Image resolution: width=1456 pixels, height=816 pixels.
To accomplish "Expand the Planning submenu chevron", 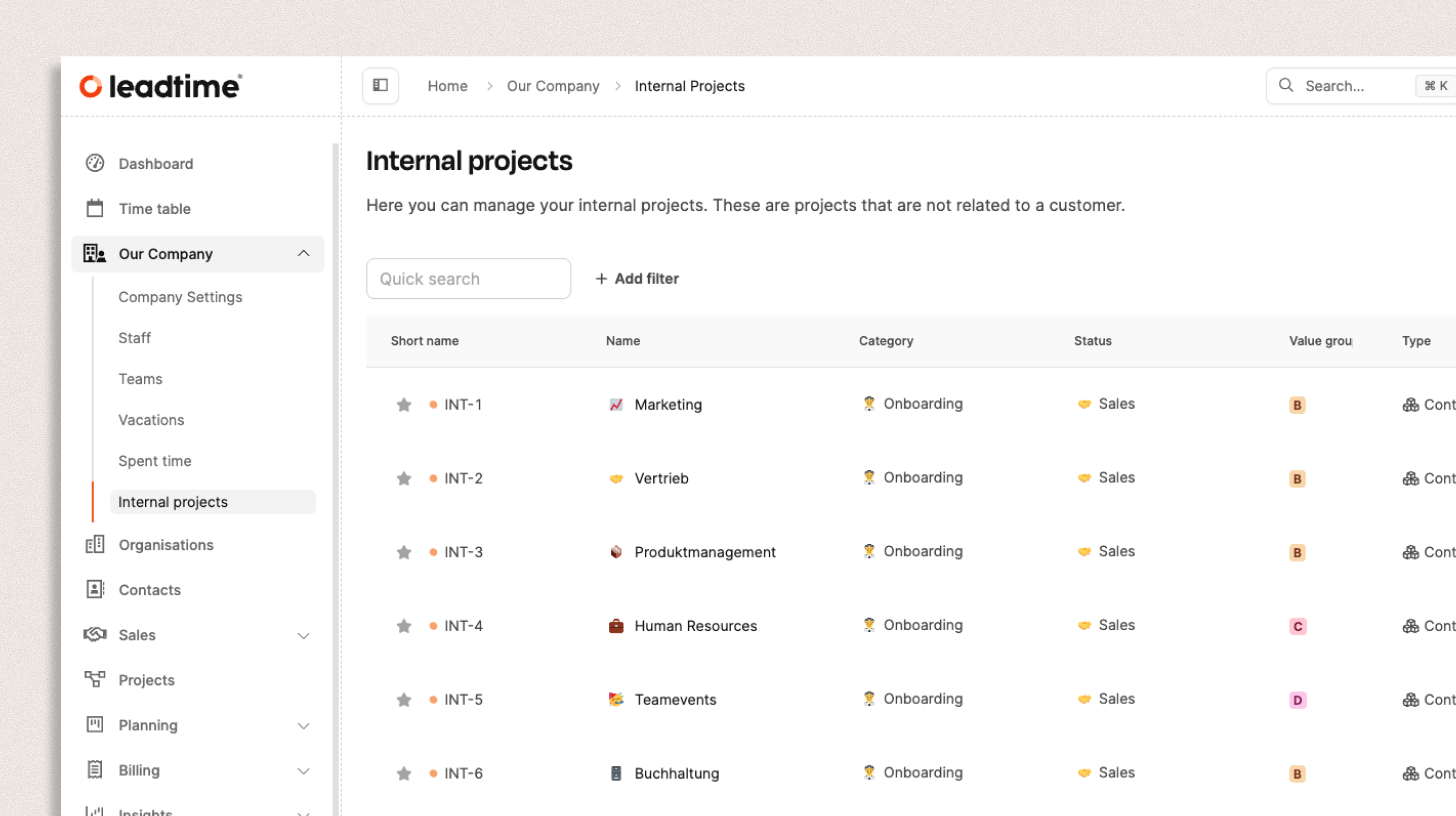I will click(304, 726).
